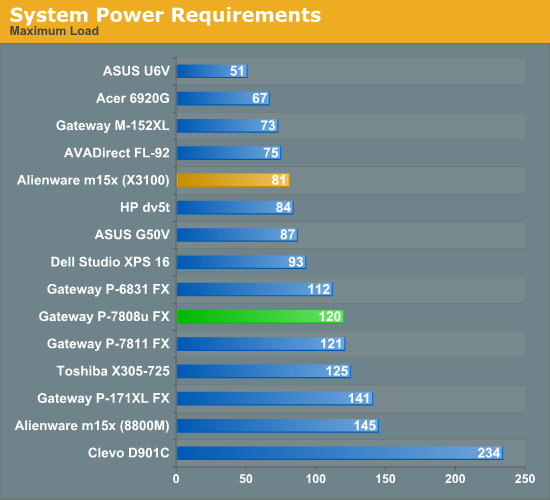
Task: Click the Gateway P-6831 FX value 112
Action: click(x=319, y=289)
